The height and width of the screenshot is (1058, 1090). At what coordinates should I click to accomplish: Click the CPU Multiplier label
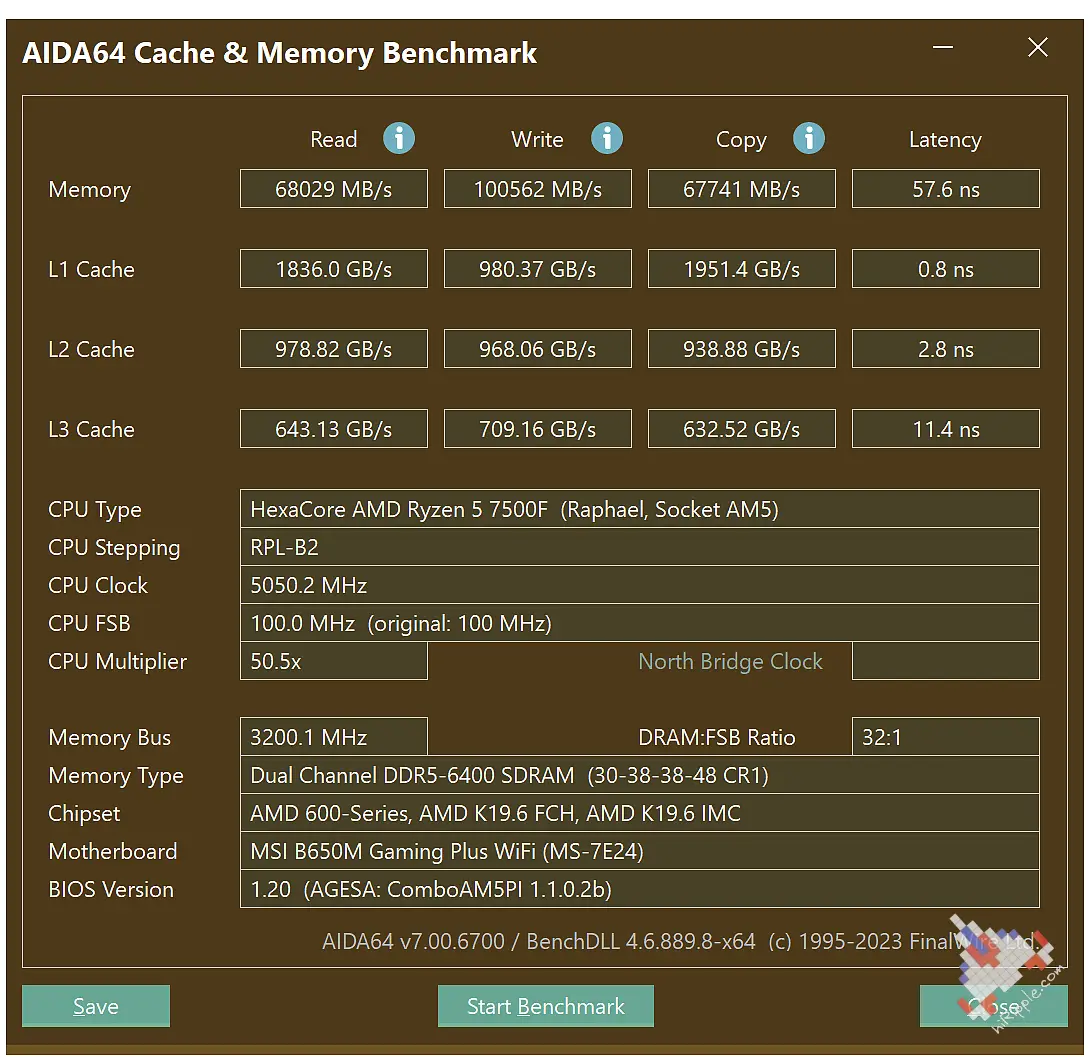coord(117,661)
